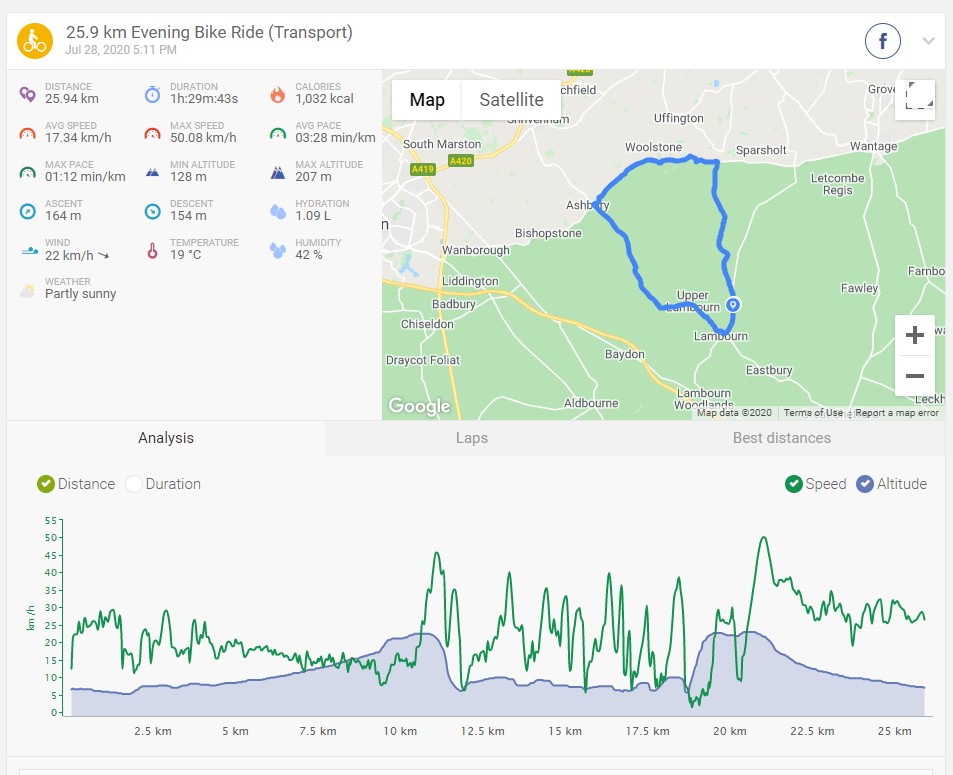Image resolution: width=953 pixels, height=775 pixels.
Task: Select the Duration axis option
Action: pos(135,484)
